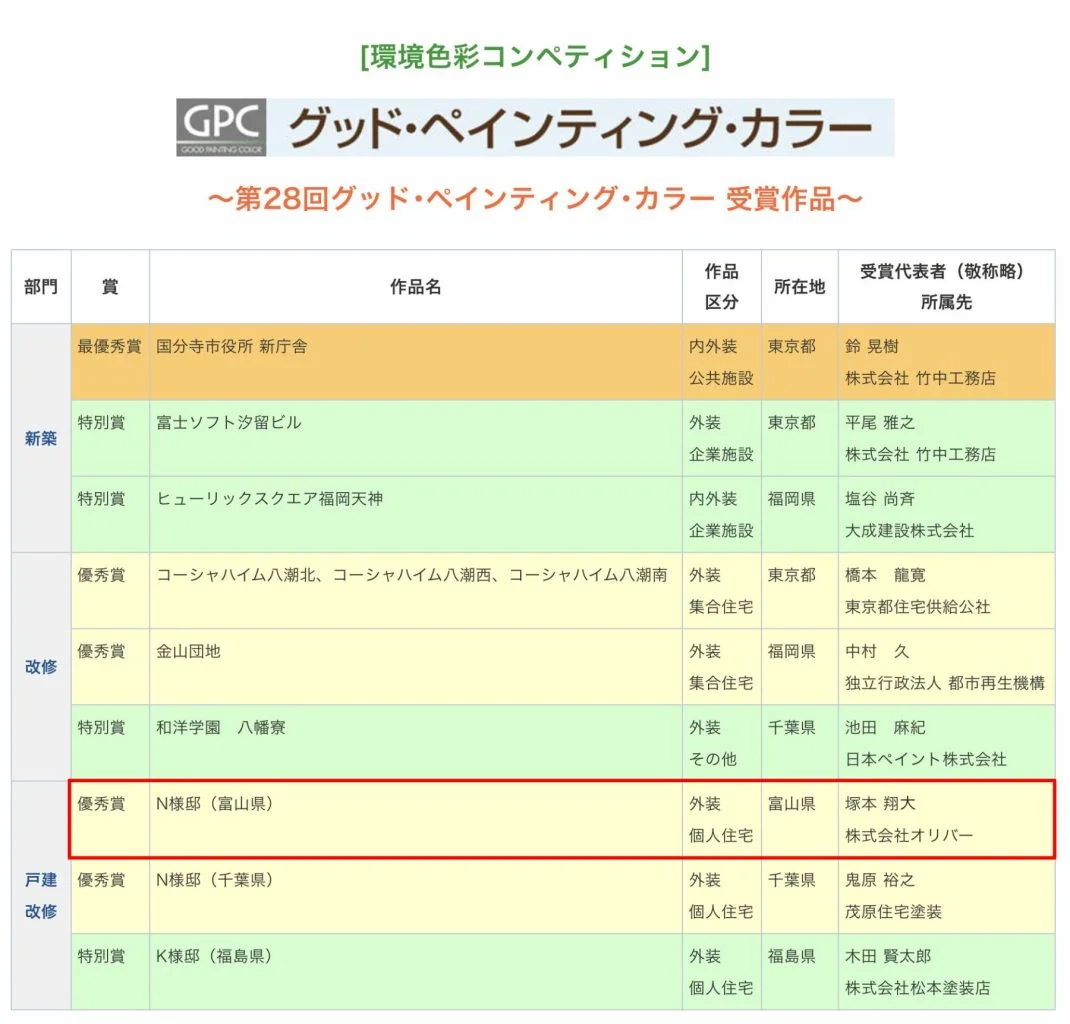Select the 富士ソフト汐留ビル entry
The width and height of the screenshot is (1070, 1024).
(x=229, y=423)
